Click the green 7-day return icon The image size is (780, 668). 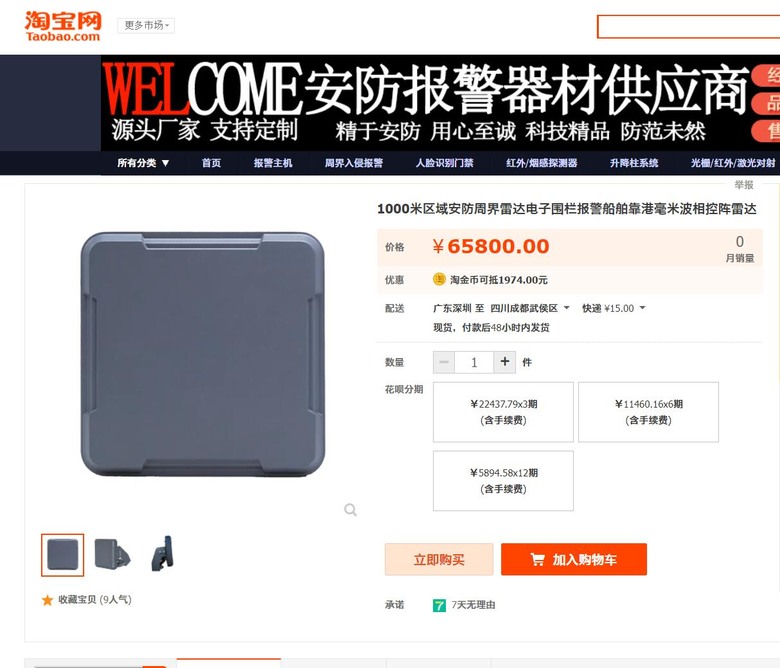[x=439, y=605]
